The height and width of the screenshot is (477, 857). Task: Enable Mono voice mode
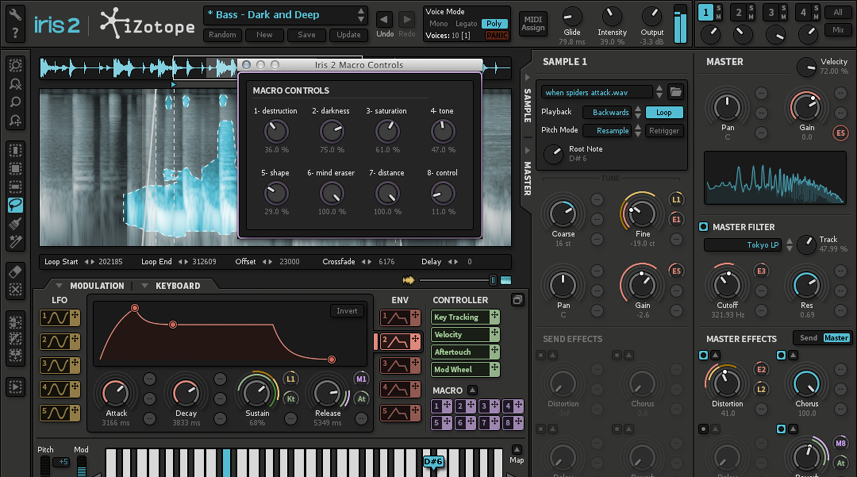point(438,23)
